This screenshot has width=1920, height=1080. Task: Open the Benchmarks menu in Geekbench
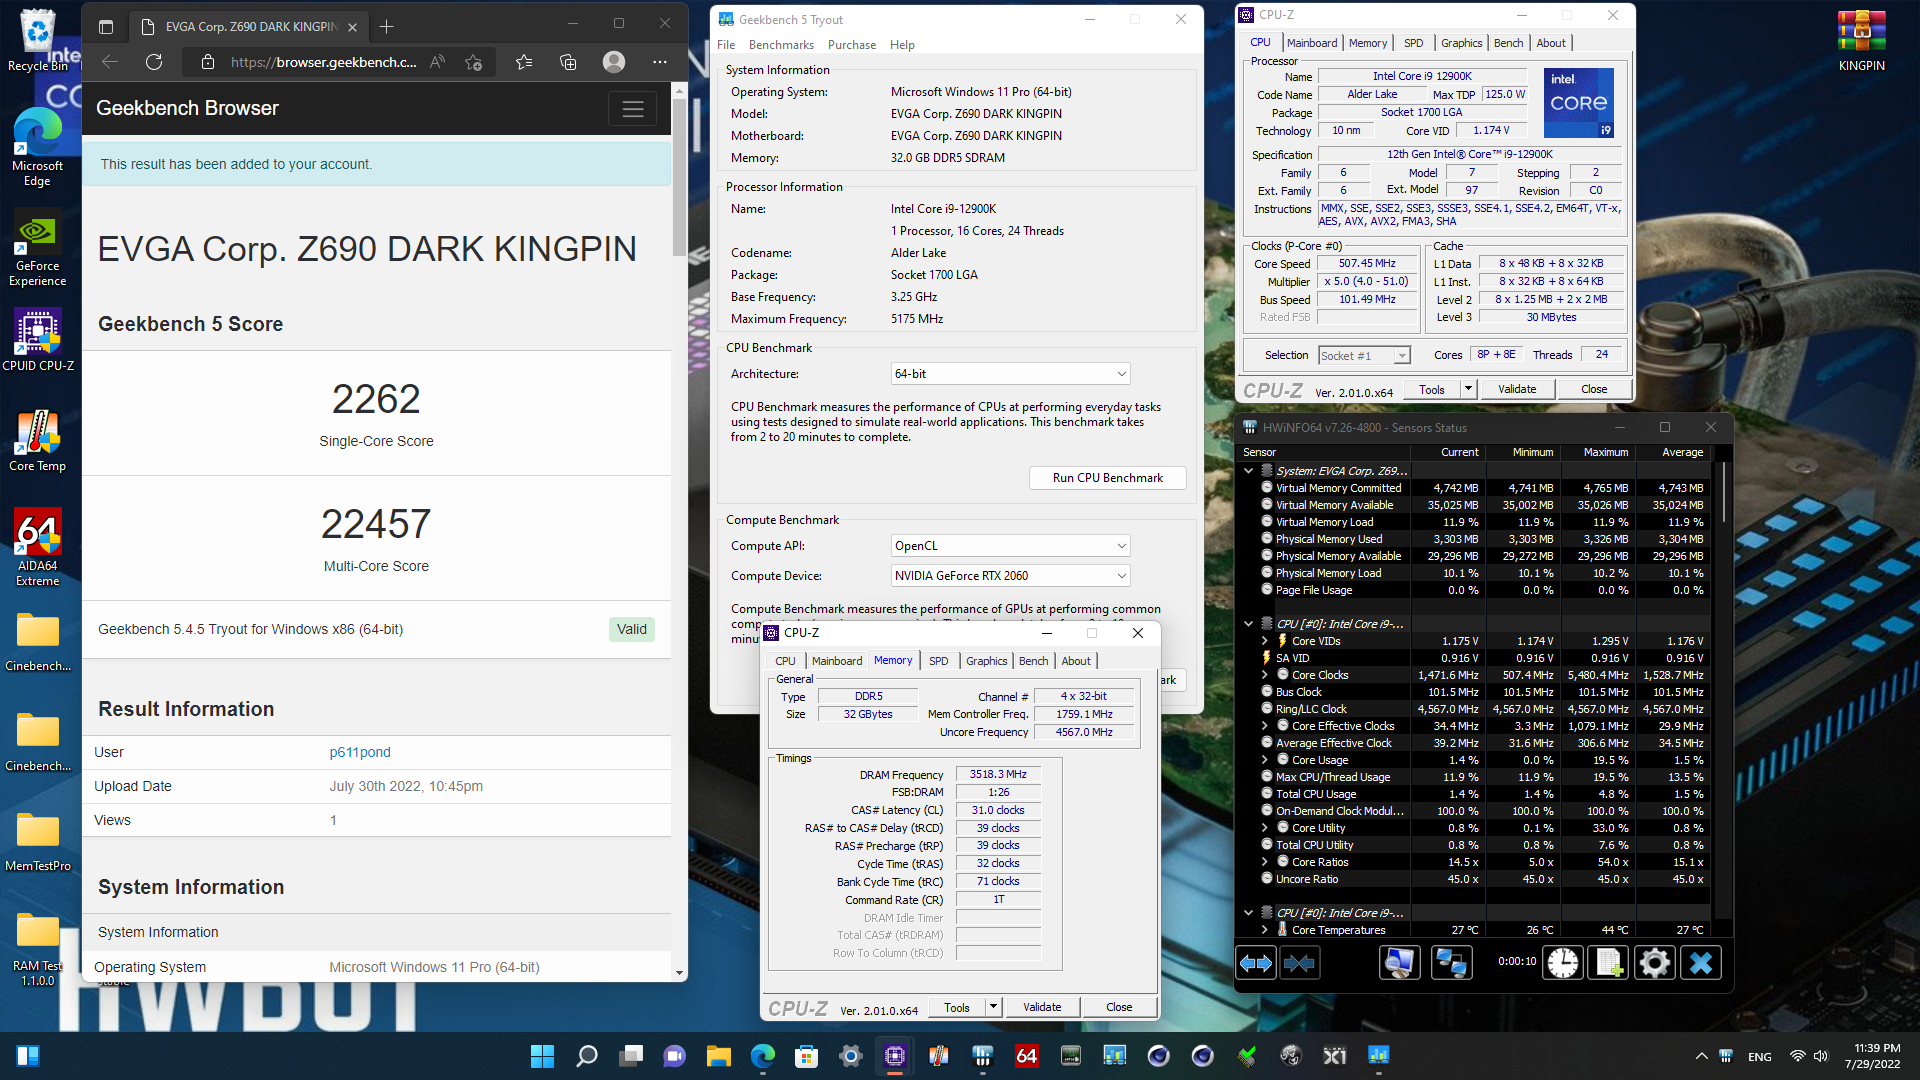781,45
